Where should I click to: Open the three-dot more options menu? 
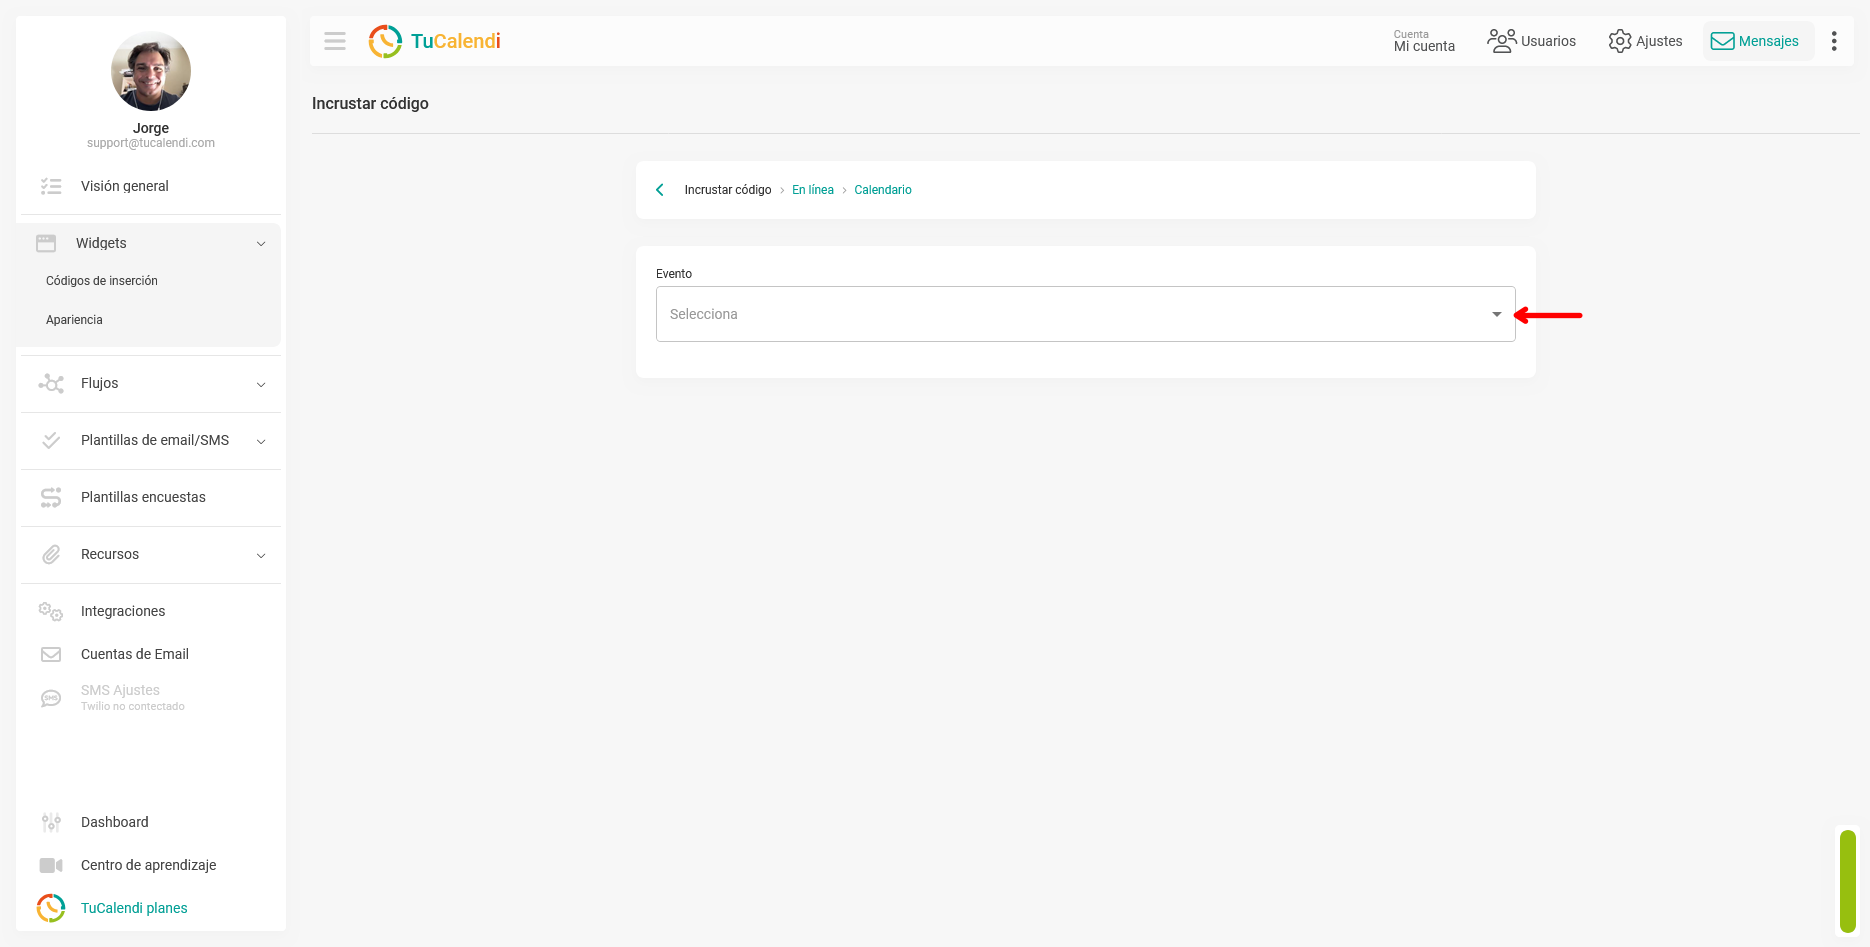(x=1834, y=41)
